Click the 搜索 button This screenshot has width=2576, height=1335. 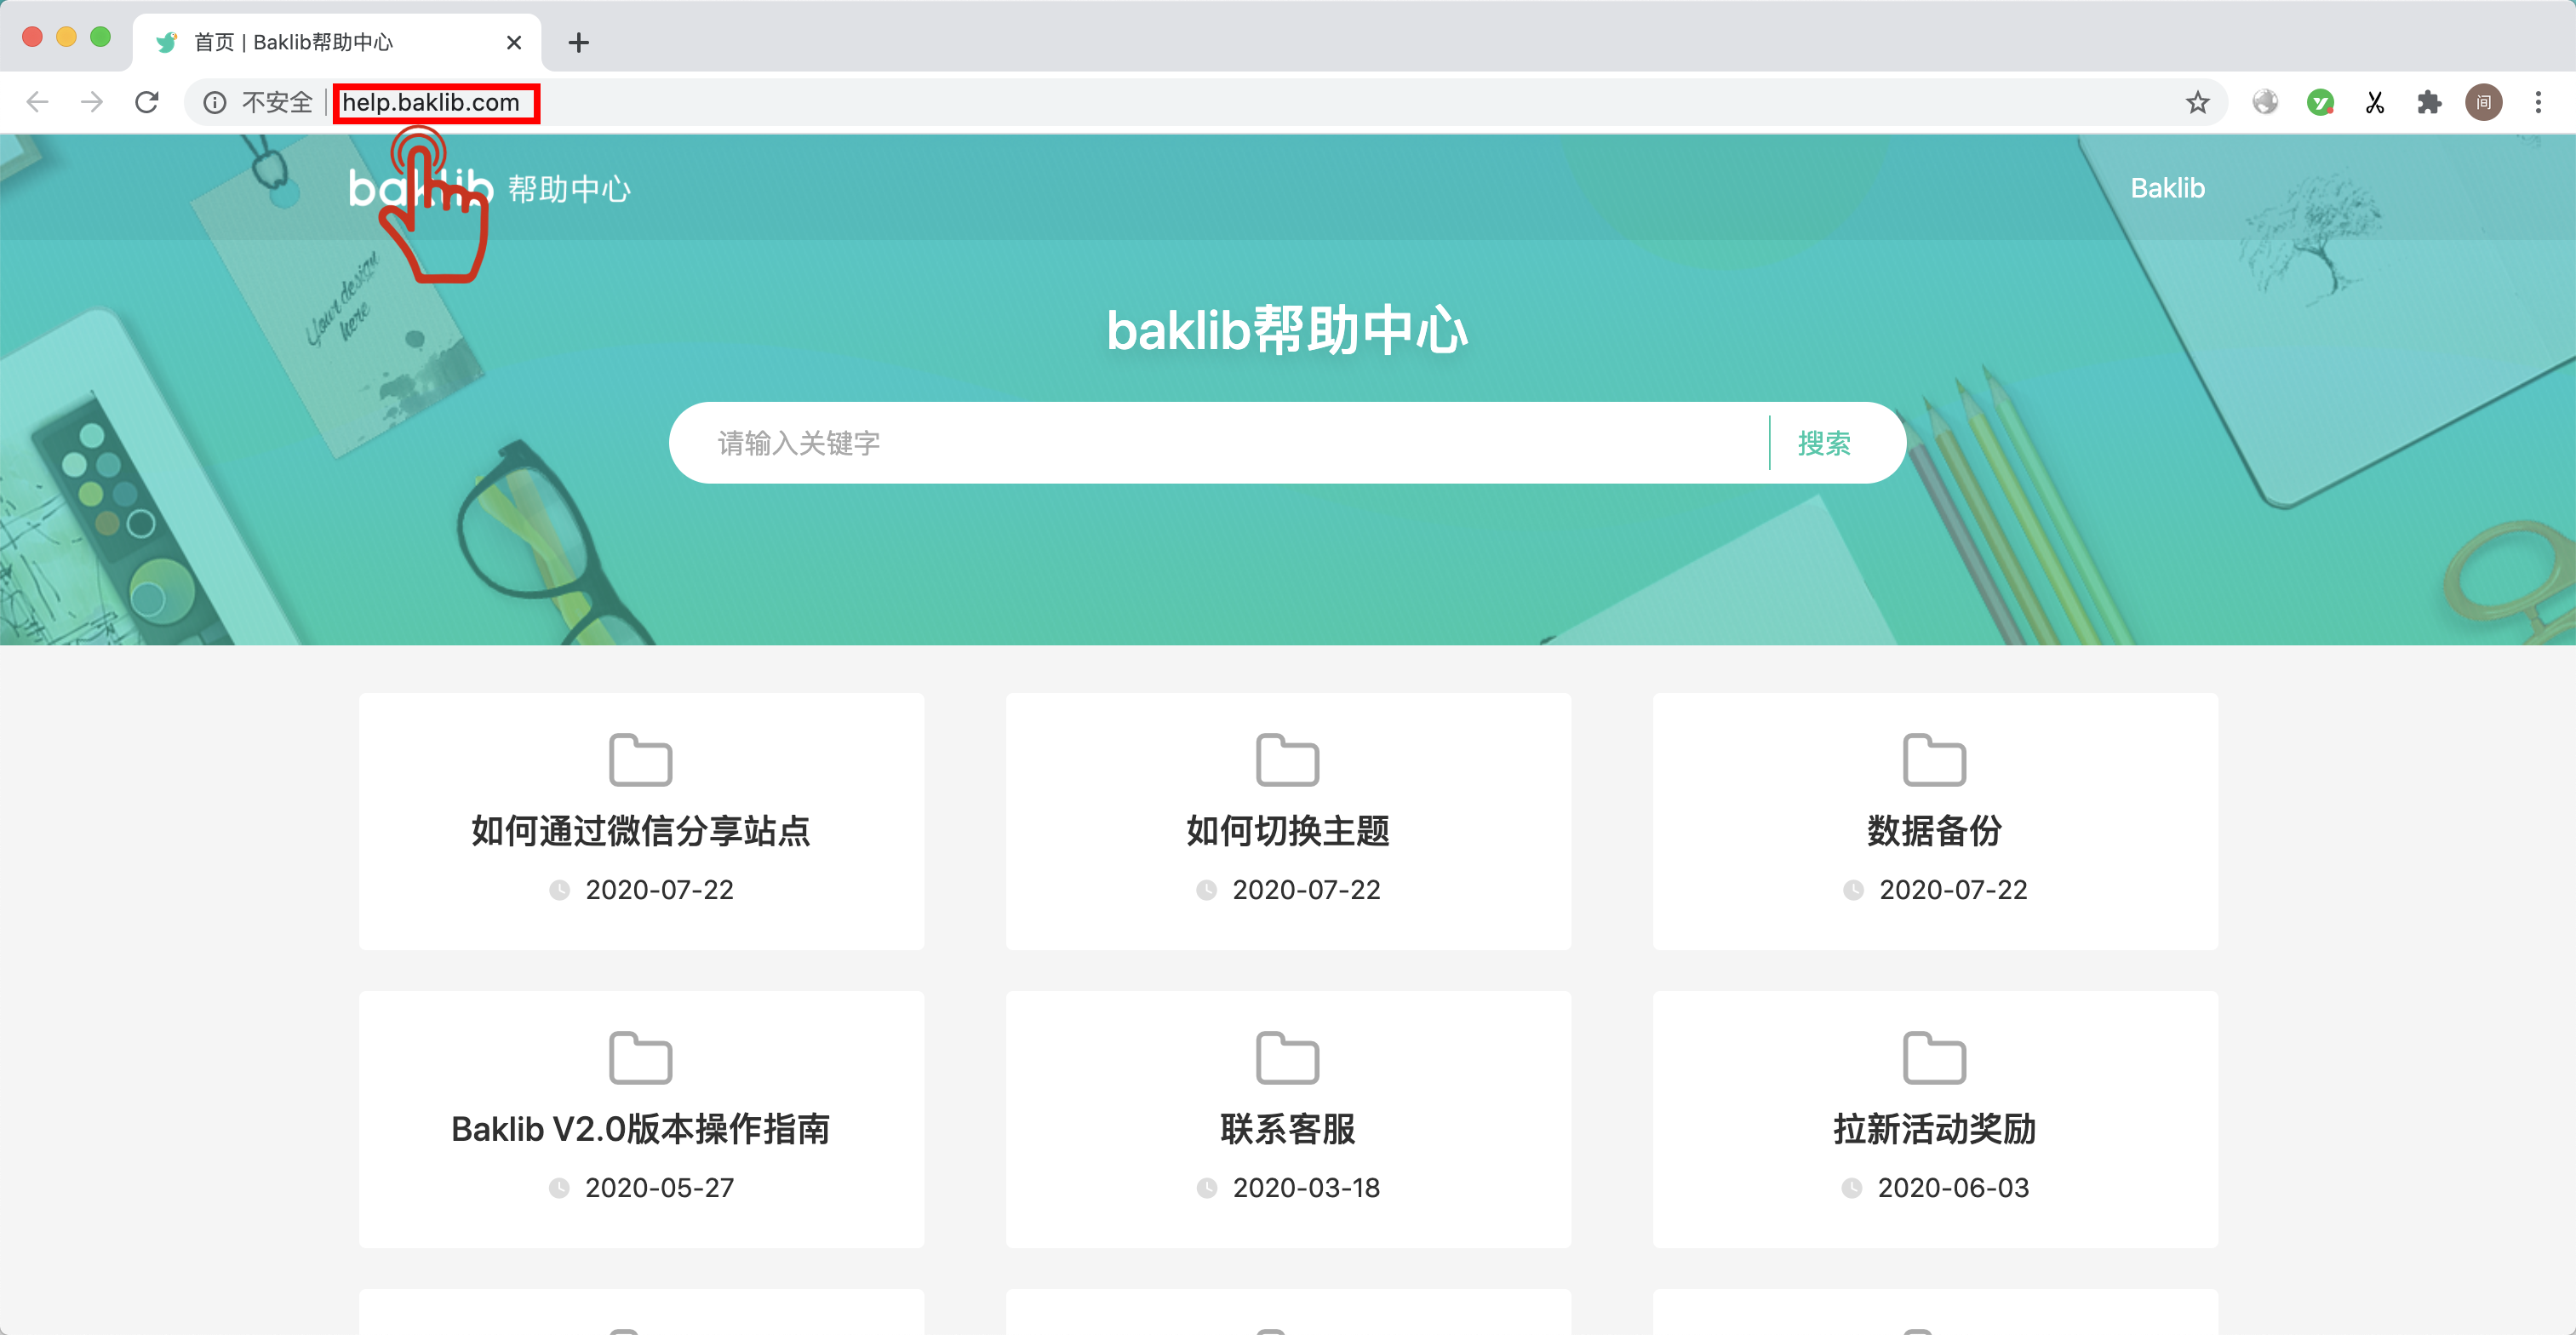click(x=1824, y=443)
